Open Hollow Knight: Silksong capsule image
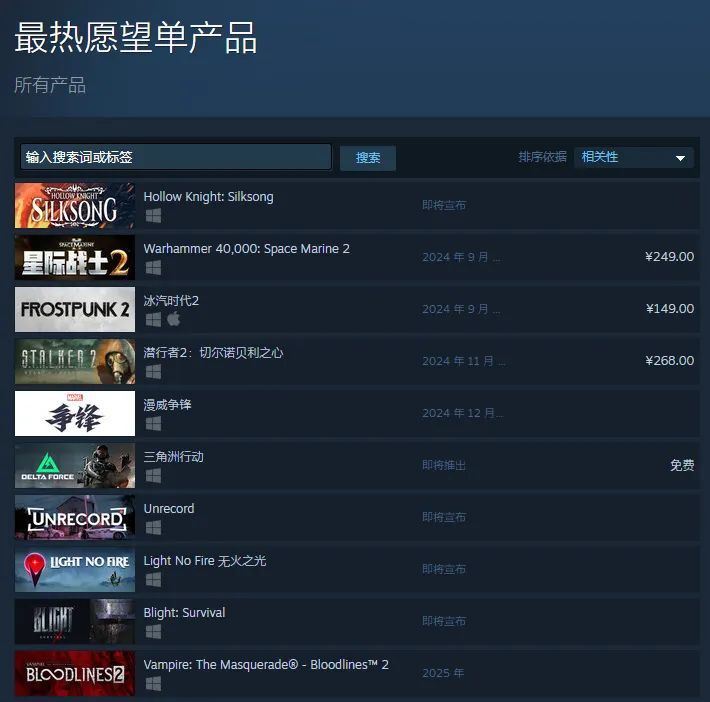The height and width of the screenshot is (702, 710). point(75,206)
